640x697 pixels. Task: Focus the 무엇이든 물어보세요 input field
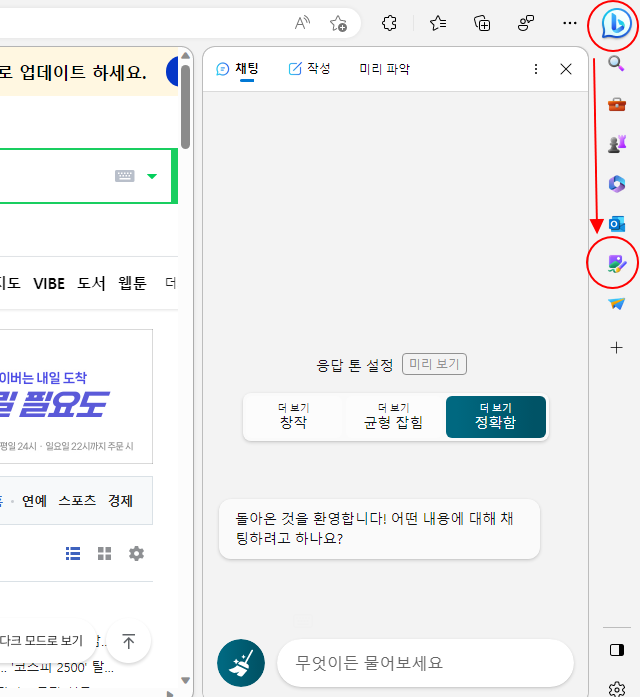click(425, 663)
